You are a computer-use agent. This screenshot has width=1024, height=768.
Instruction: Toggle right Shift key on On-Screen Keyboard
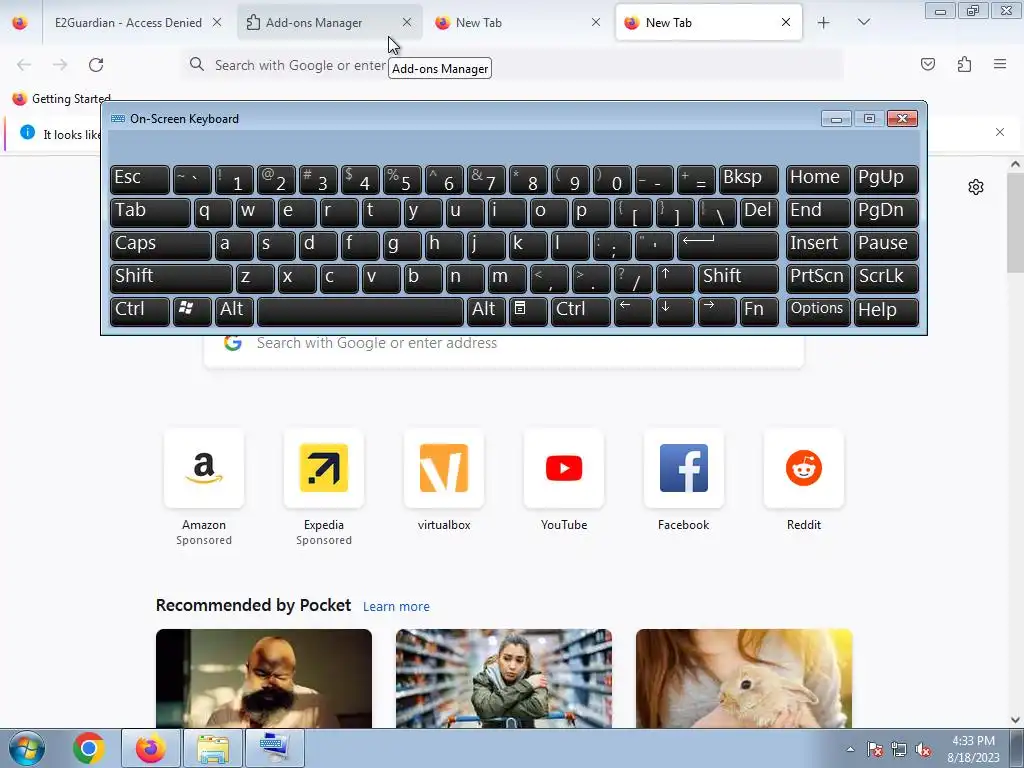pos(738,278)
